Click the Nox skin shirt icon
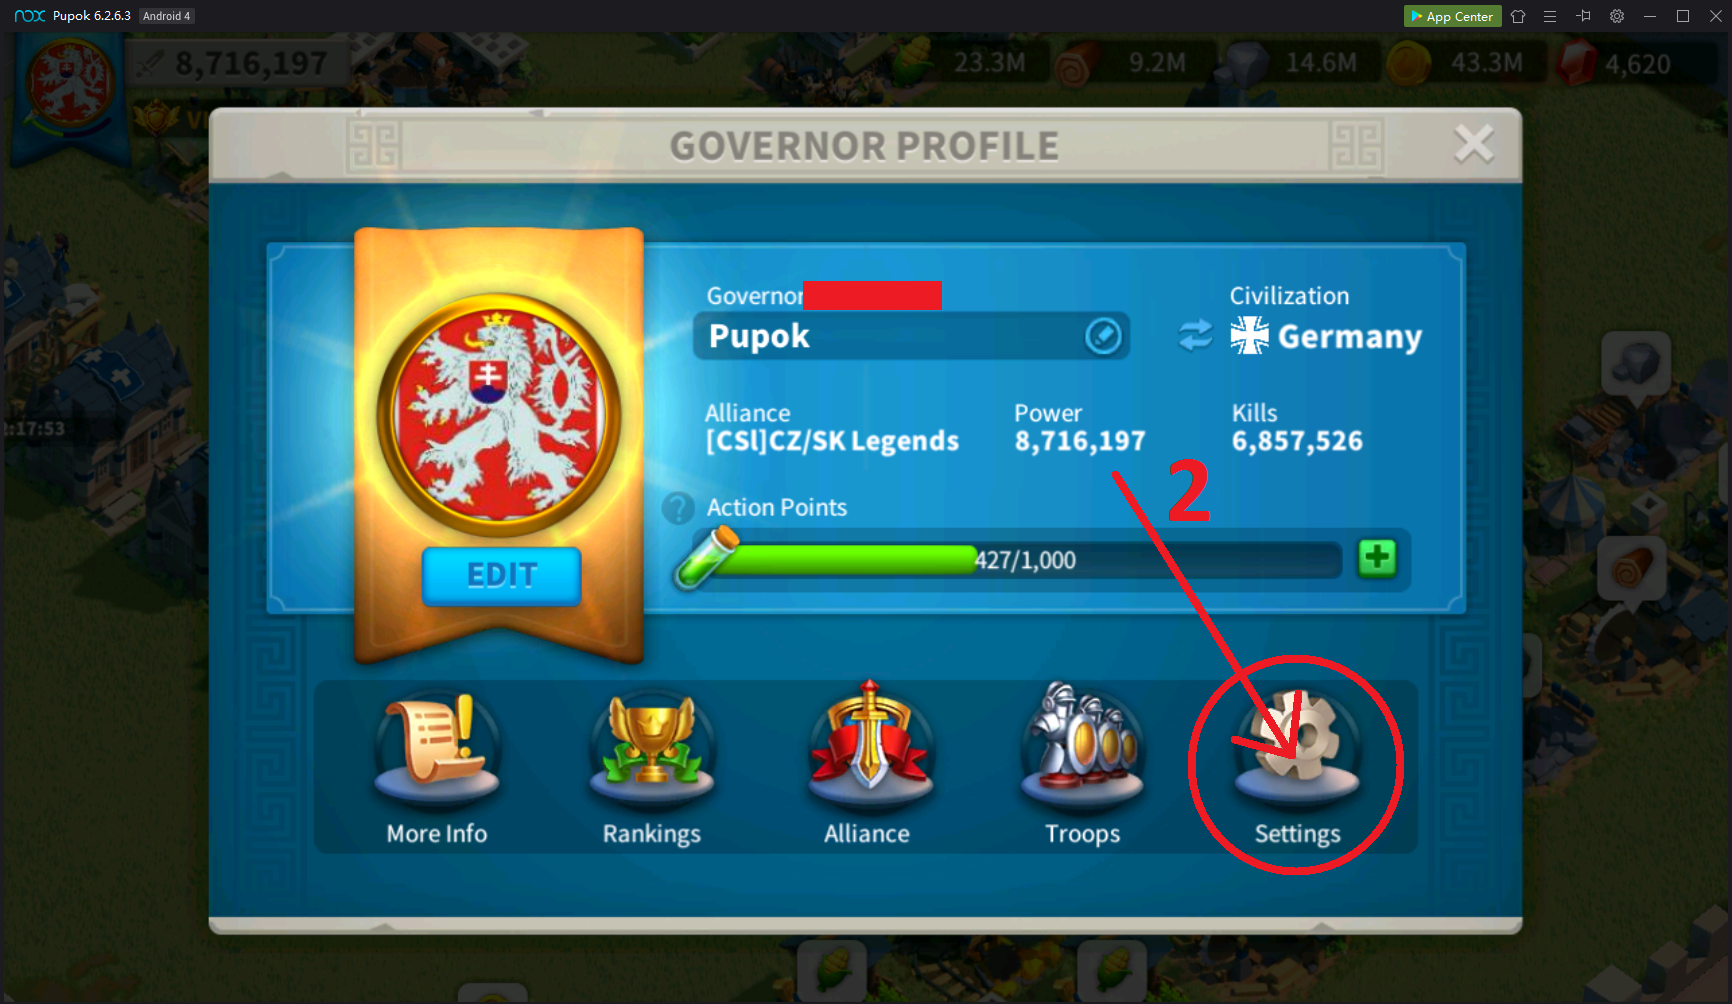 (1518, 16)
